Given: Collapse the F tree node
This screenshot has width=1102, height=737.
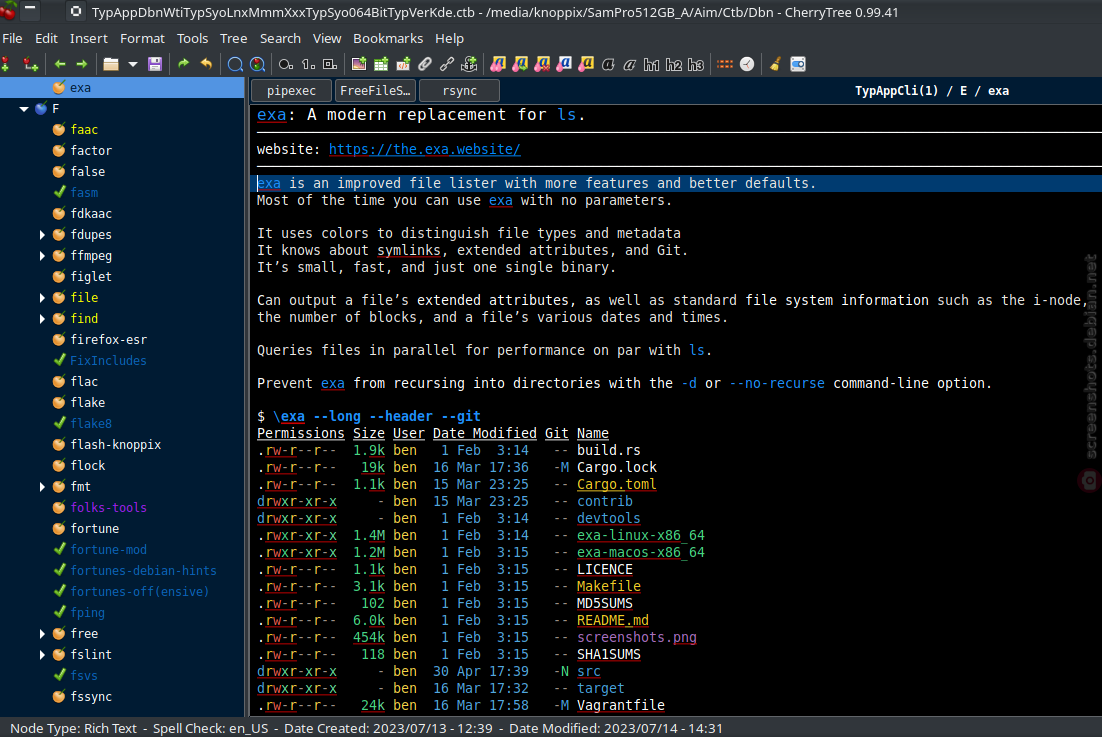Looking at the screenshot, I should [x=24, y=109].
